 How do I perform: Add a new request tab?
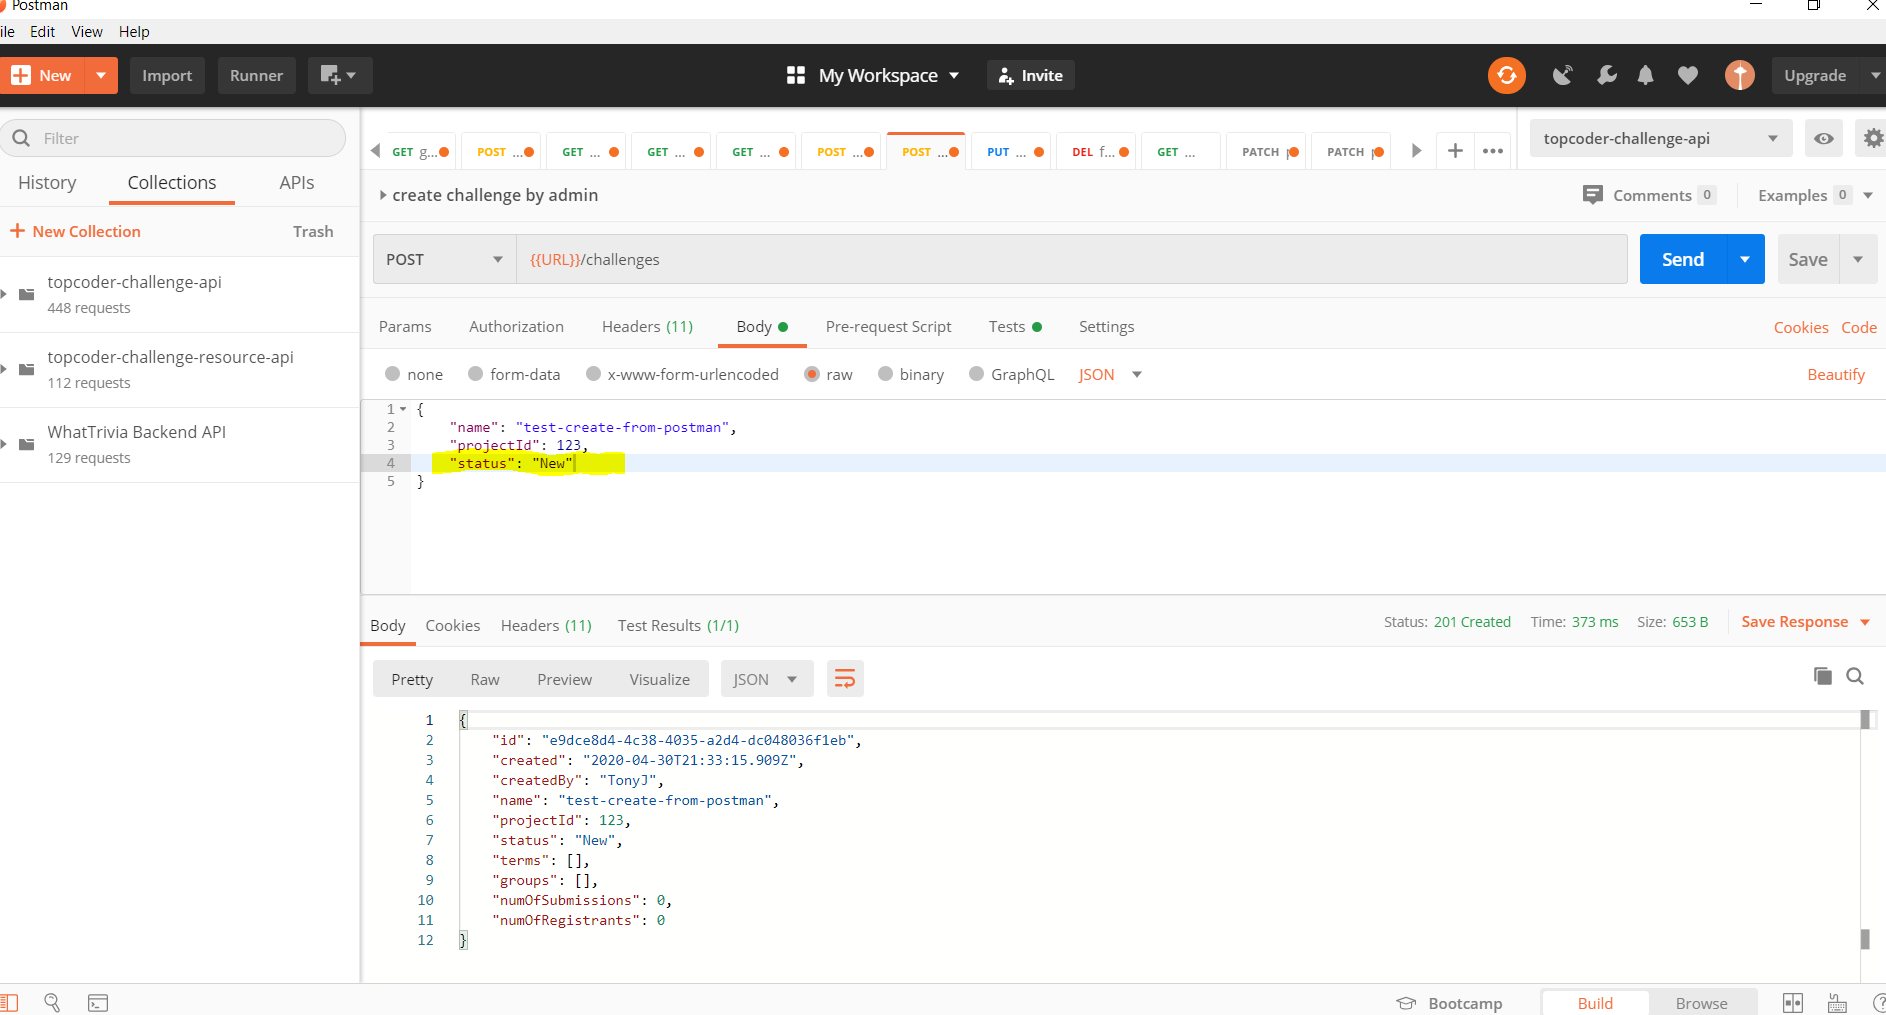coord(1455,151)
